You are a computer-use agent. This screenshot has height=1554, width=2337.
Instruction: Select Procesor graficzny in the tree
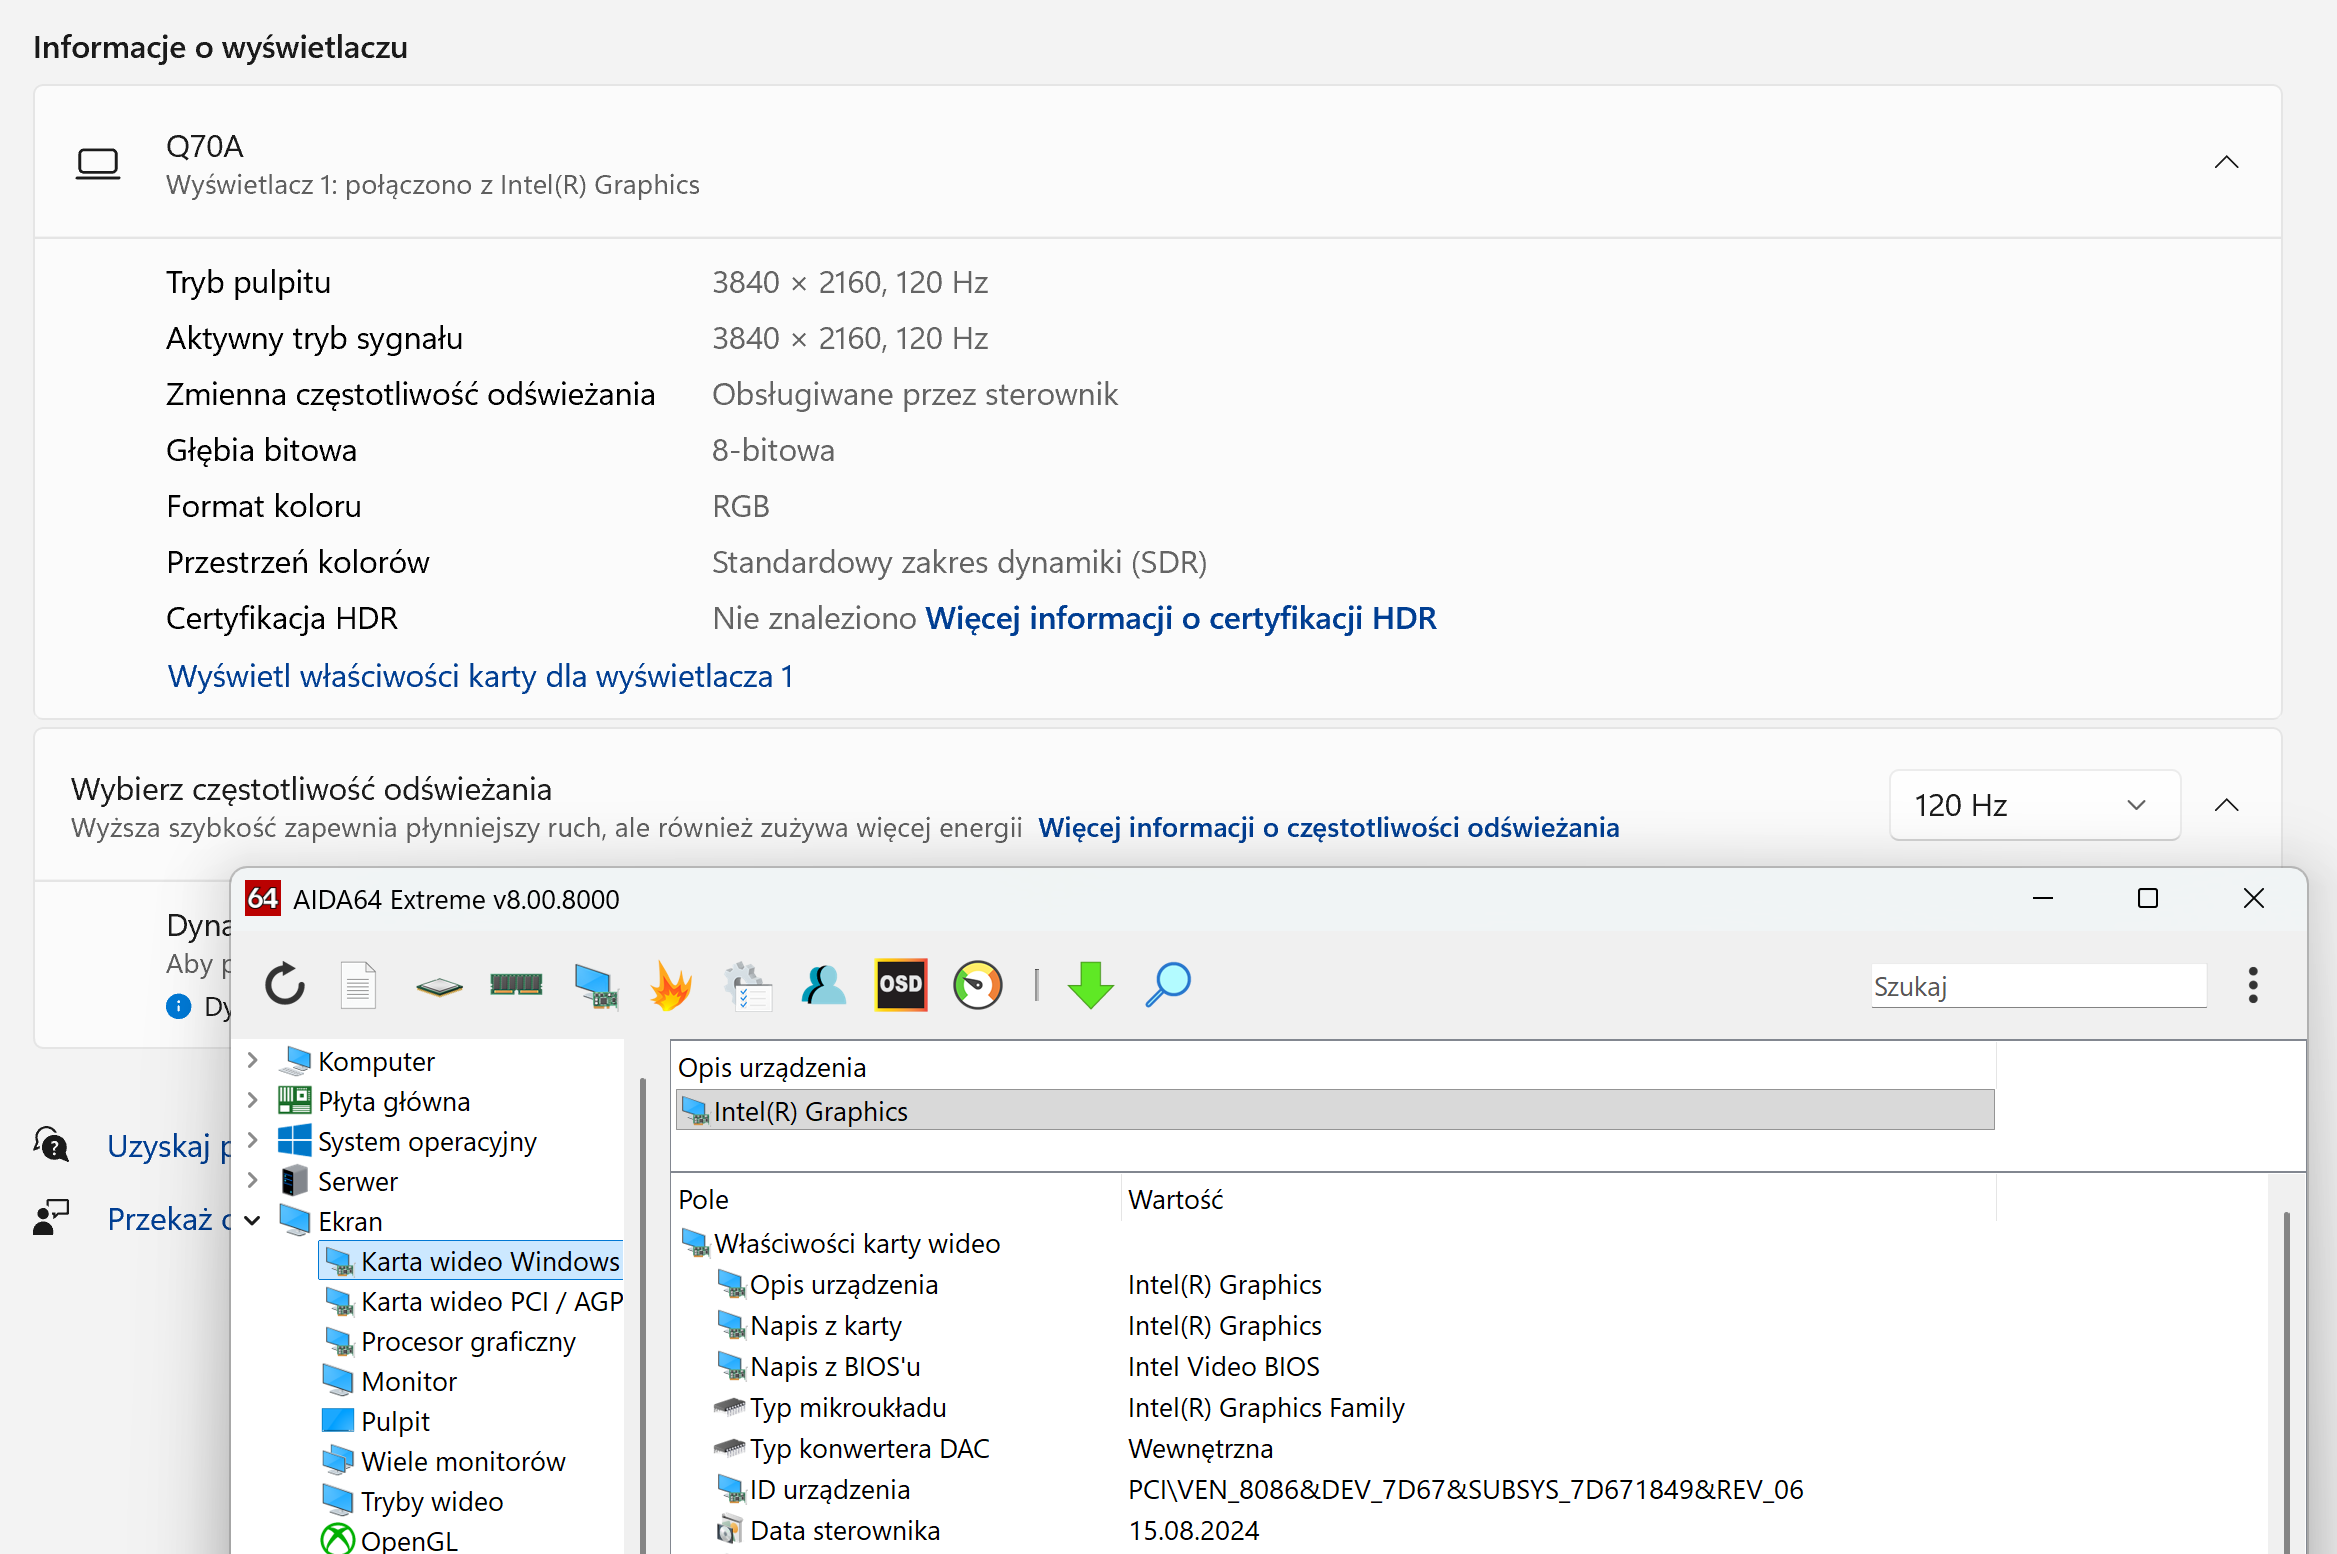[x=467, y=1342]
